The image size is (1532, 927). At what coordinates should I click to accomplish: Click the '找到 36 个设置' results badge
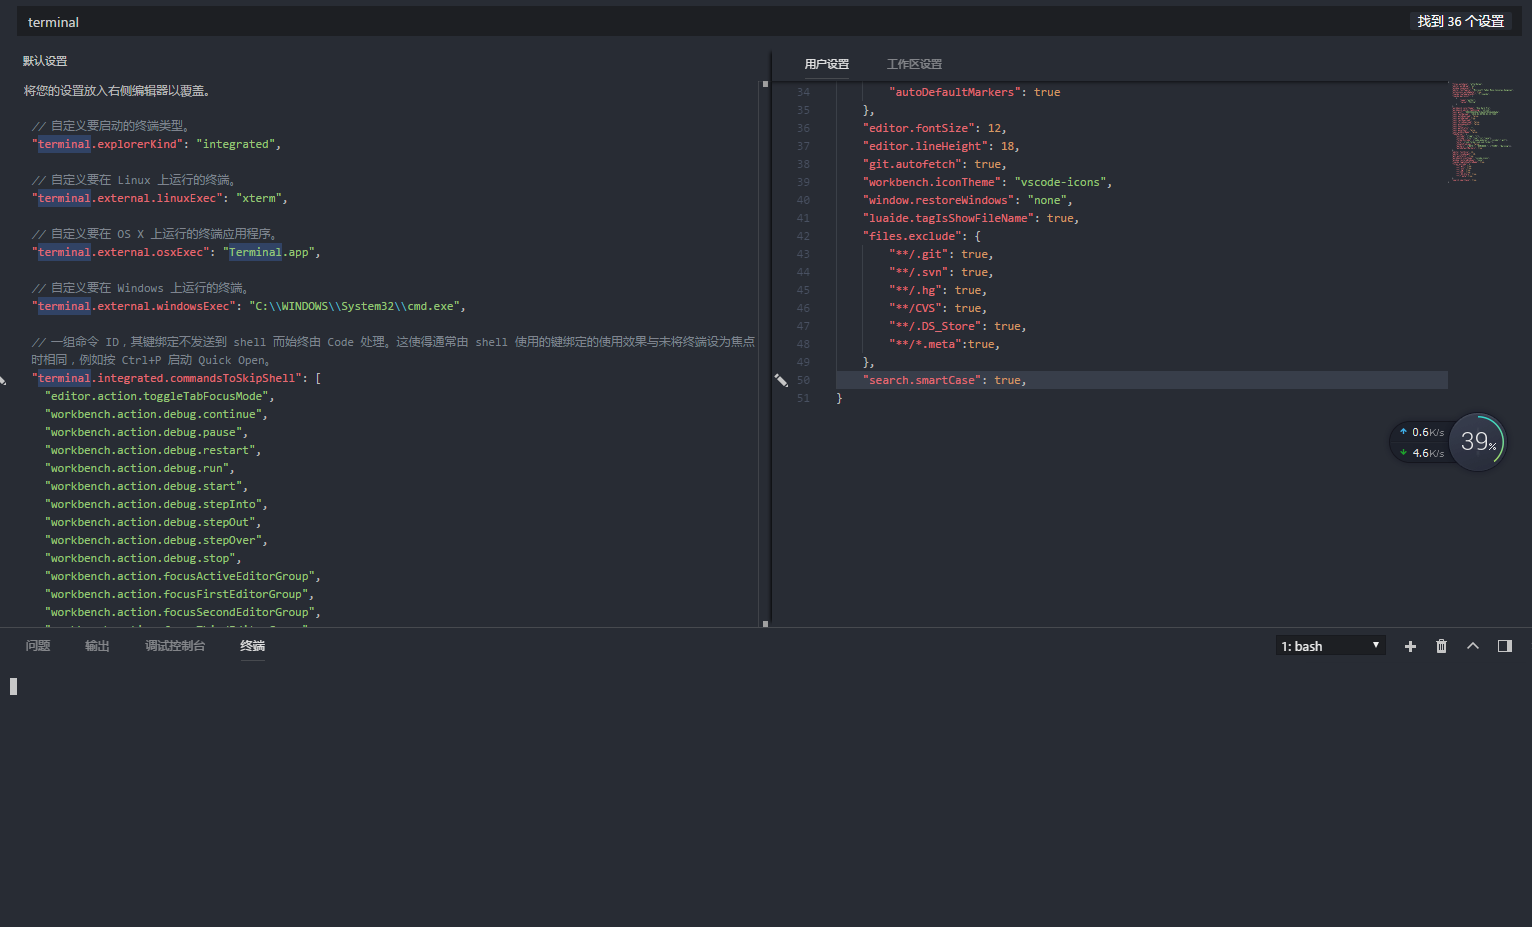point(1461,20)
